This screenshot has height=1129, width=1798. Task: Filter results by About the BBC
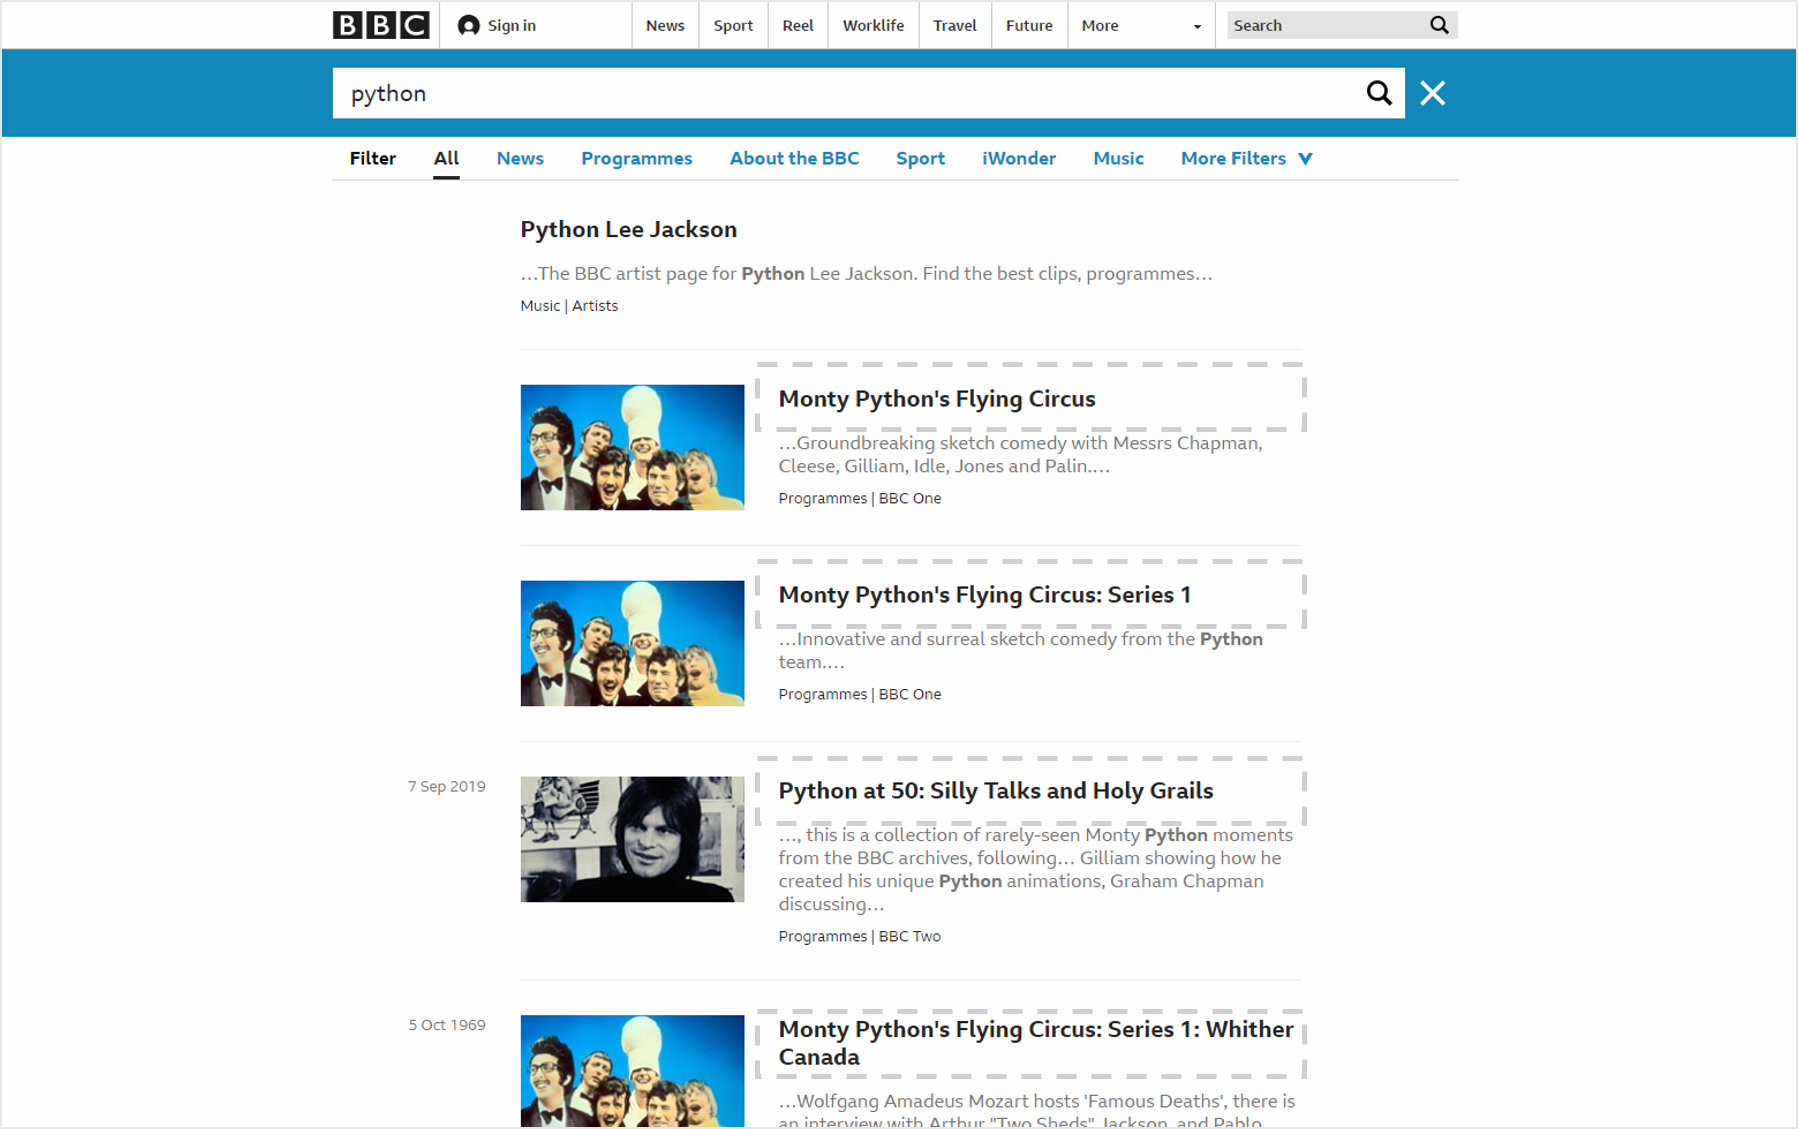click(x=794, y=159)
